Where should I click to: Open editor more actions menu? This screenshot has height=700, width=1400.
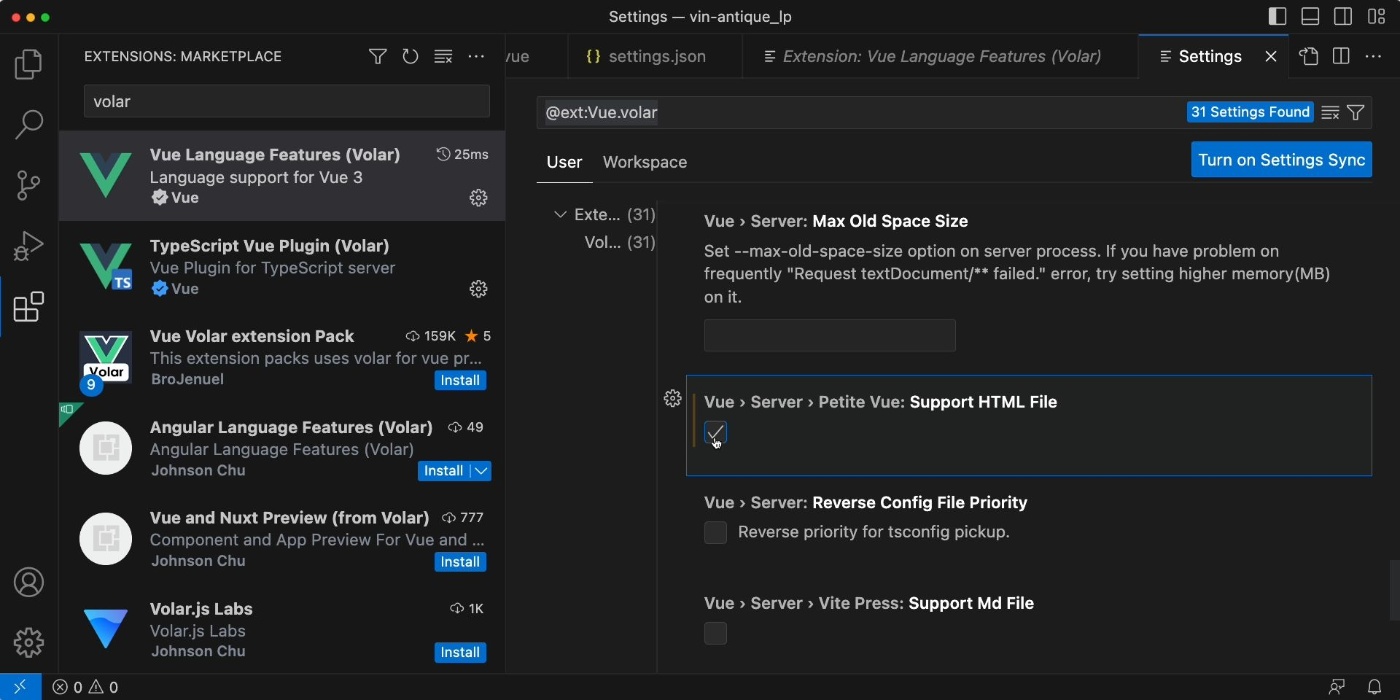[1374, 57]
